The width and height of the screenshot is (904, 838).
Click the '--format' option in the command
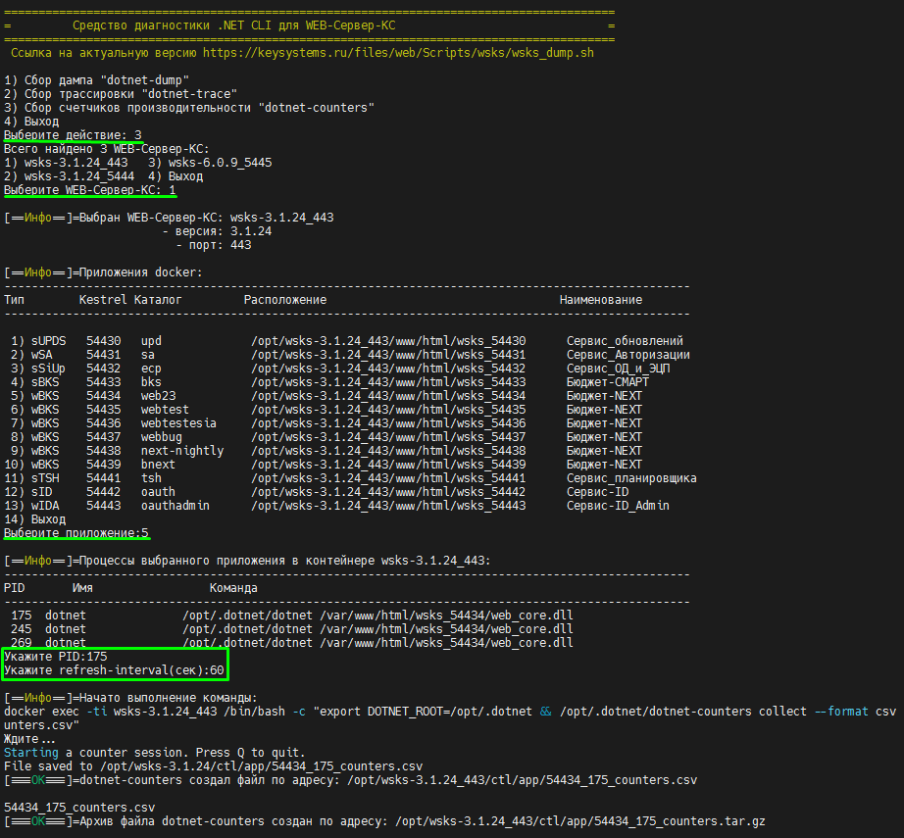(842, 712)
